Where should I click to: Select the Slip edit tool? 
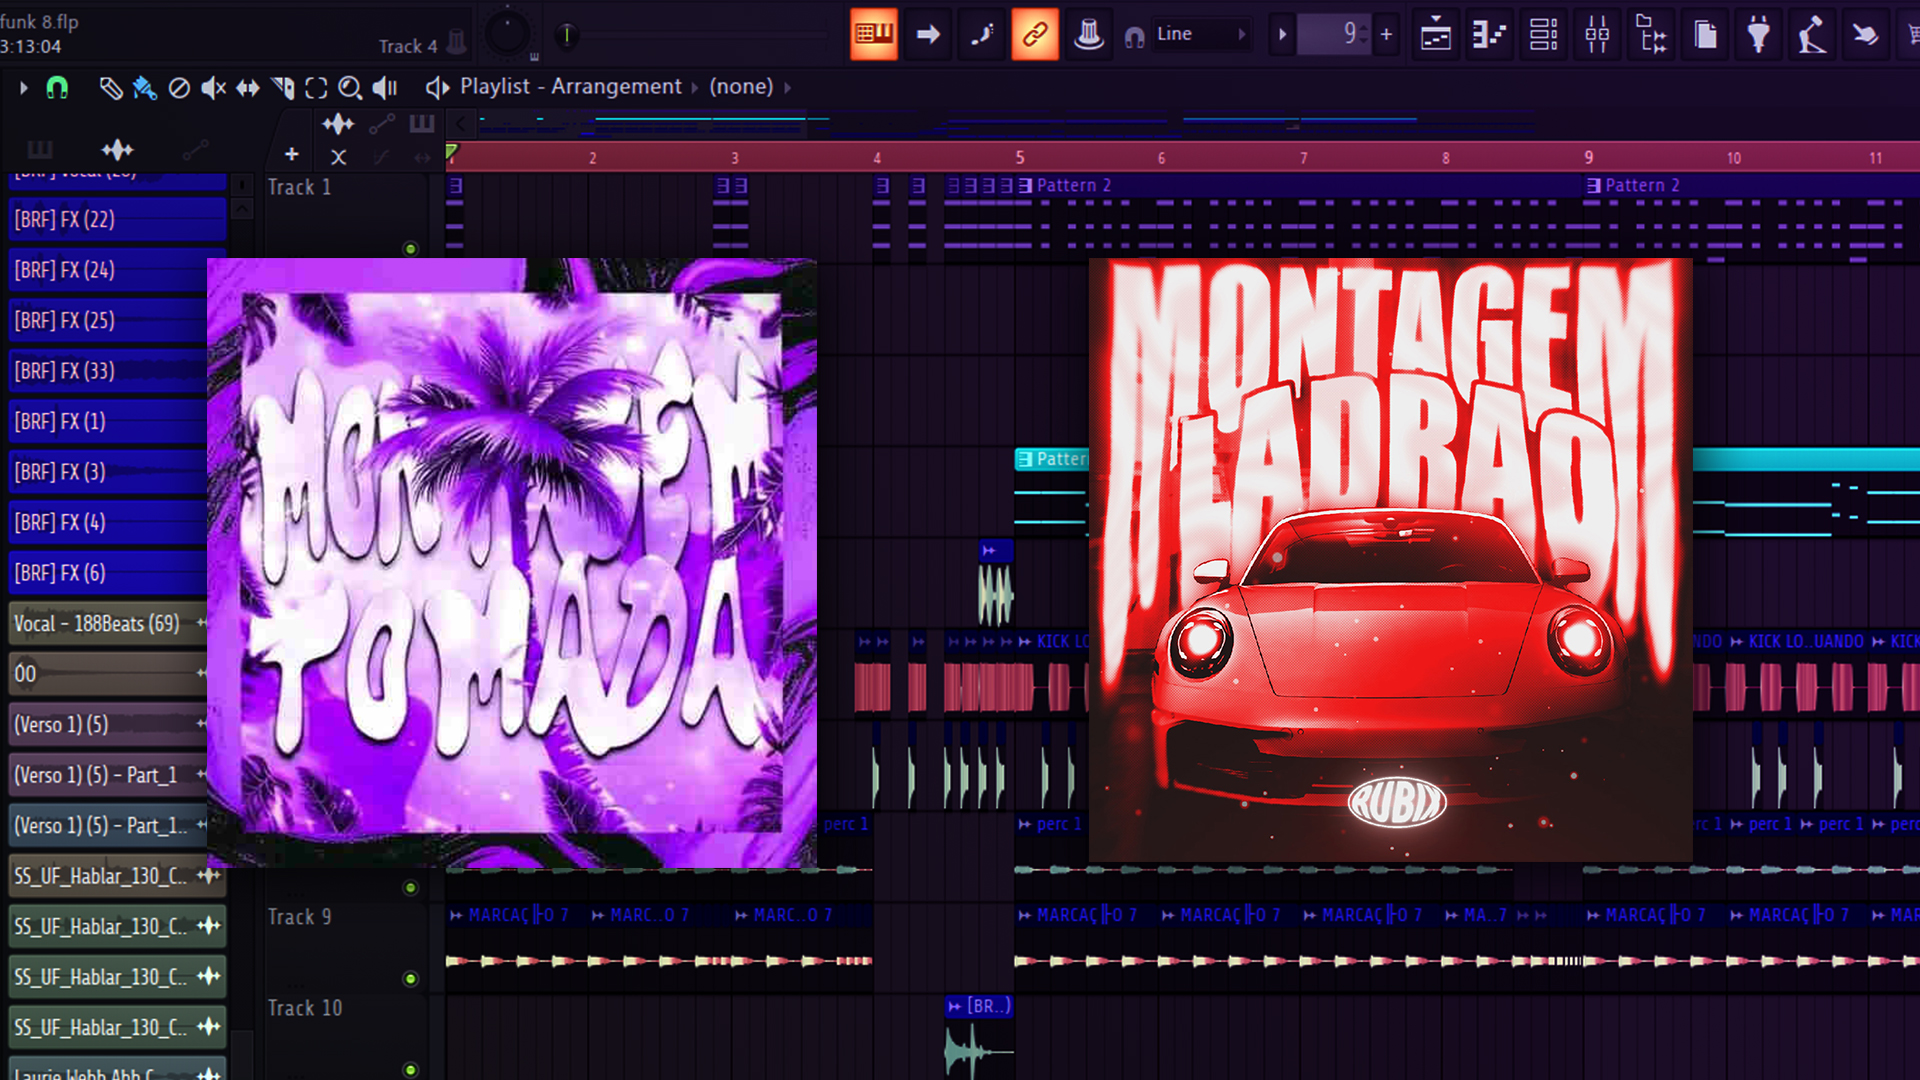pos(247,88)
